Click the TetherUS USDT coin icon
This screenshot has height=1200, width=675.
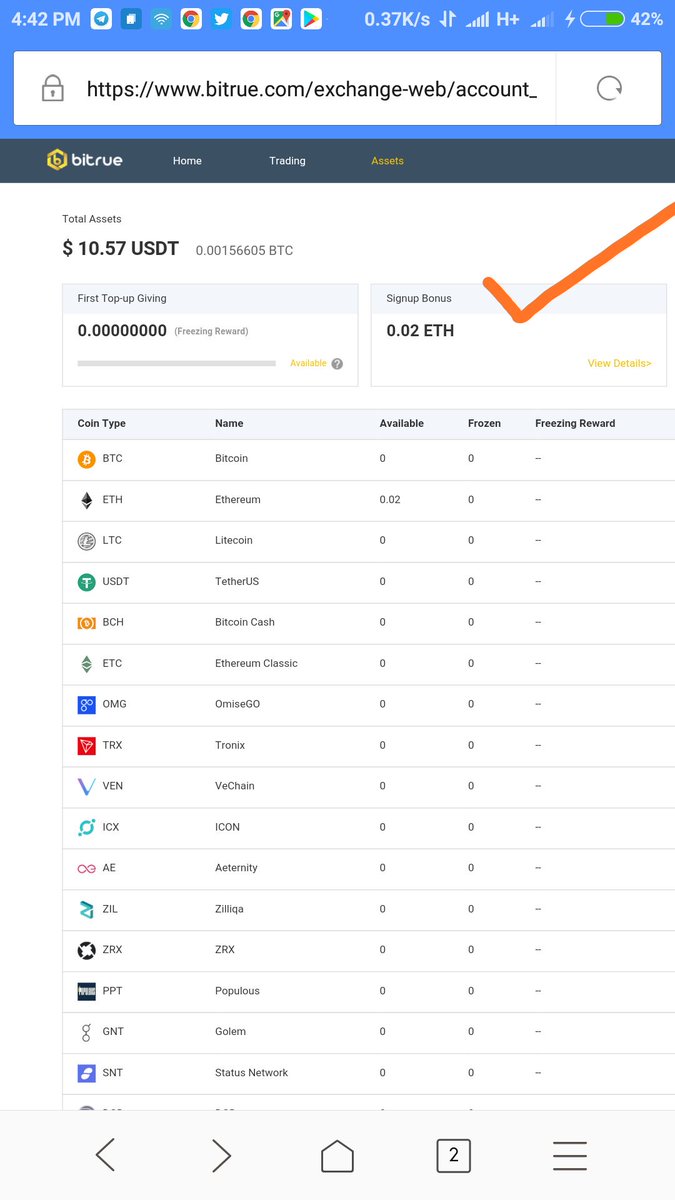pos(87,582)
